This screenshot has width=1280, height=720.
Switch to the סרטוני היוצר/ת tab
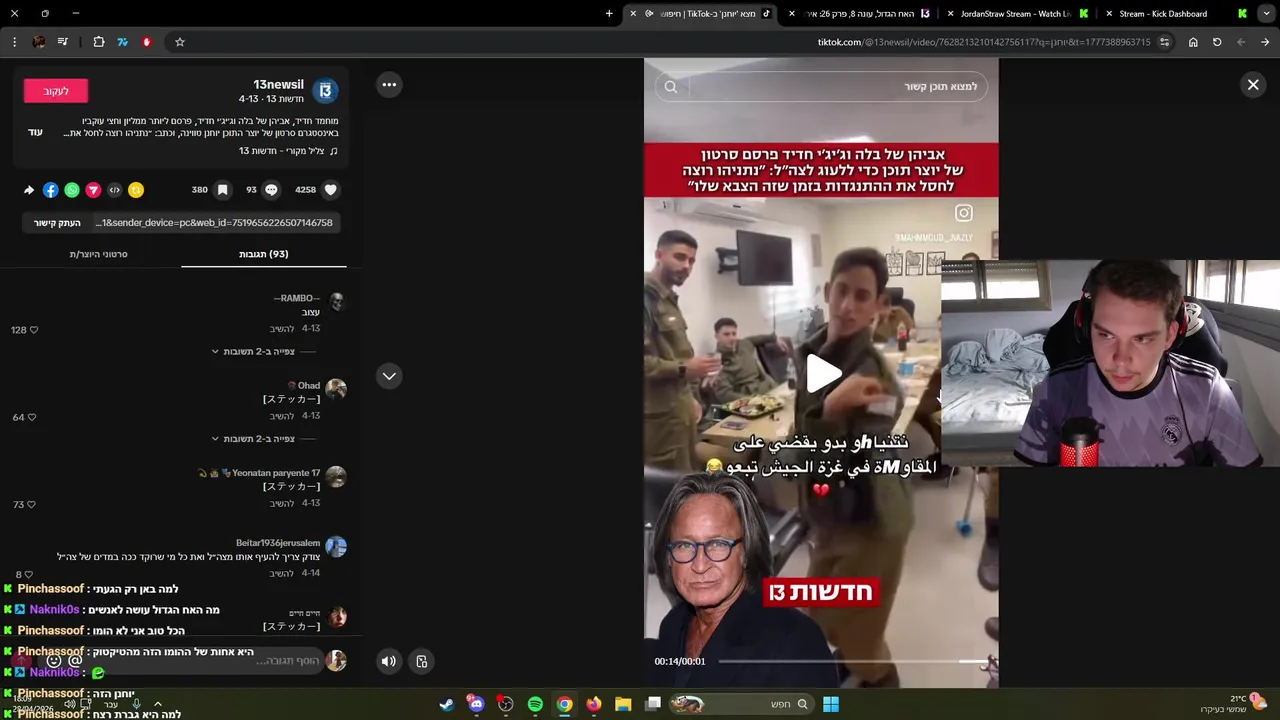click(x=98, y=254)
